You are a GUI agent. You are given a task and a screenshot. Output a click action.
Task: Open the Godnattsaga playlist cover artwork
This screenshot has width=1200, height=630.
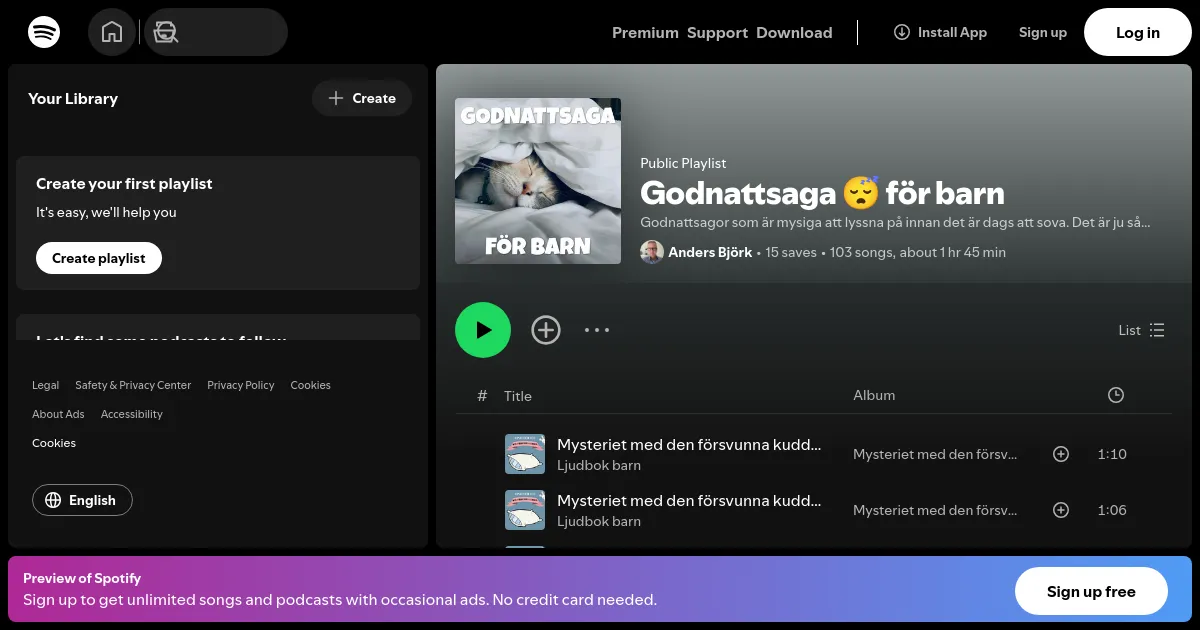pyautogui.click(x=538, y=181)
